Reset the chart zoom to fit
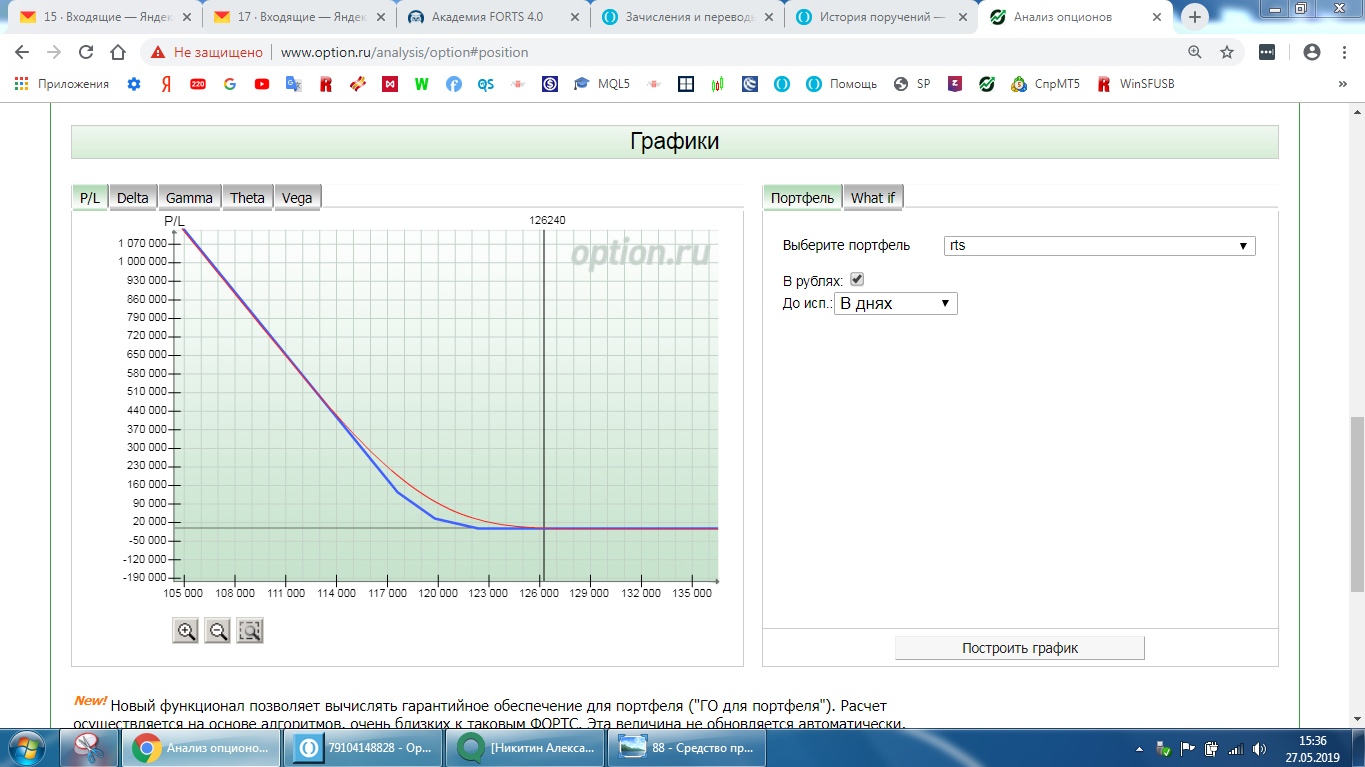Viewport: 1365px width, 767px height. click(250, 630)
